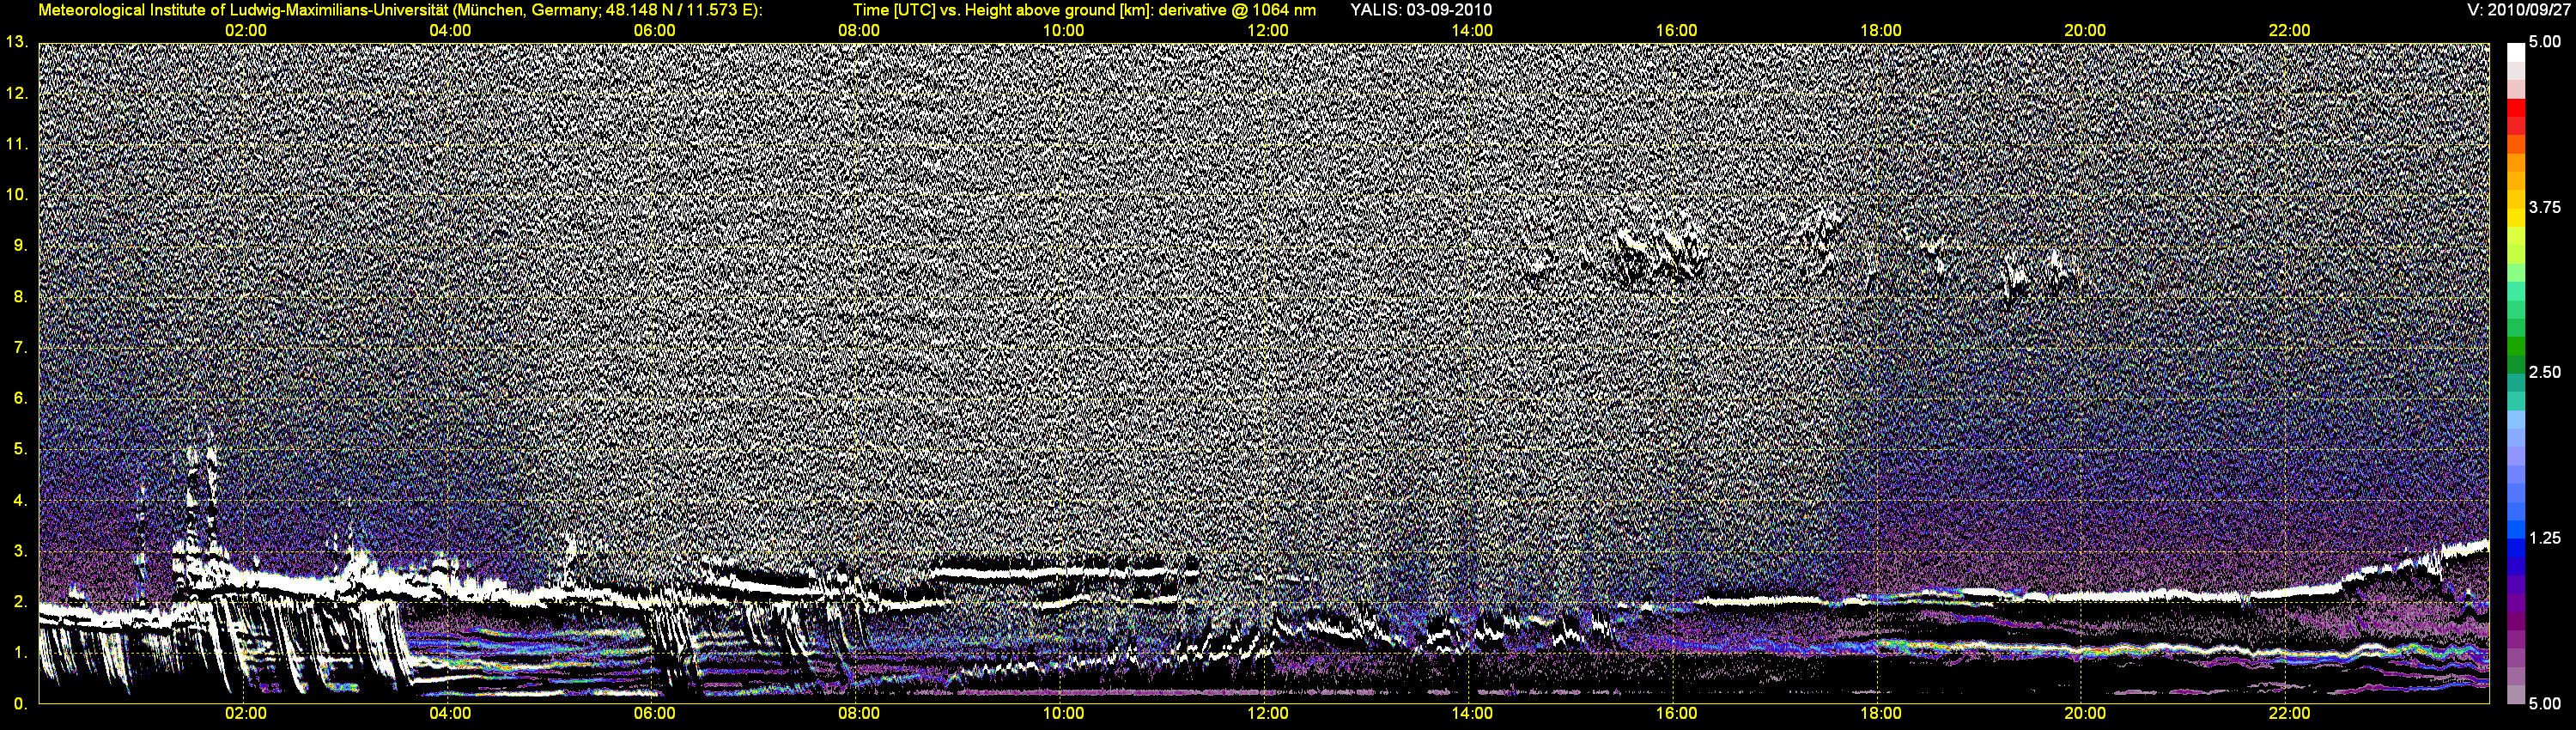Select "16:00" on the bottom time axis
This screenshot has width=2576, height=730.
pos(1676,713)
